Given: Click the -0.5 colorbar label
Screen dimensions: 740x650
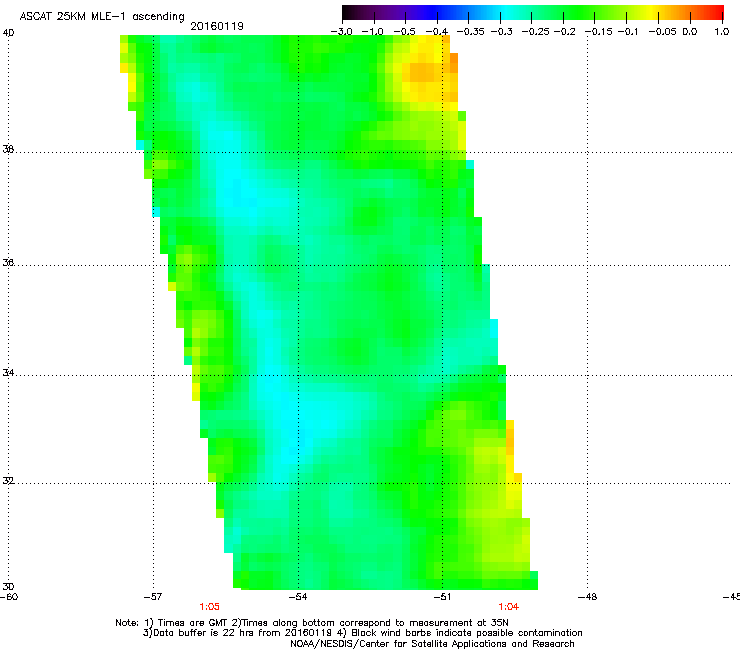Looking at the screenshot, I should (404, 32).
